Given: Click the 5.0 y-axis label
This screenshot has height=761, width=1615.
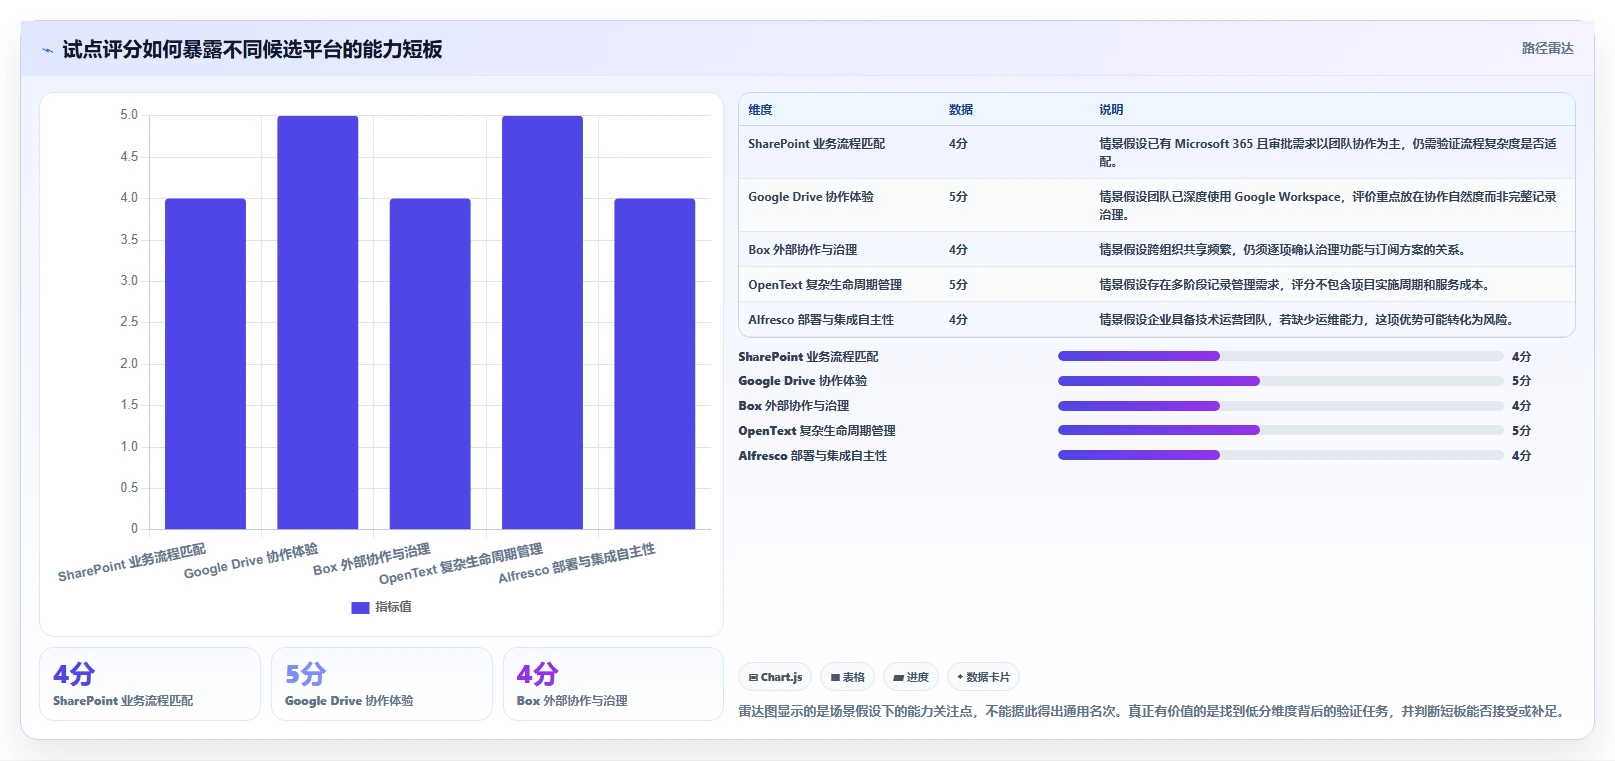Looking at the screenshot, I should pyautogui.click(x=129, y=115).
